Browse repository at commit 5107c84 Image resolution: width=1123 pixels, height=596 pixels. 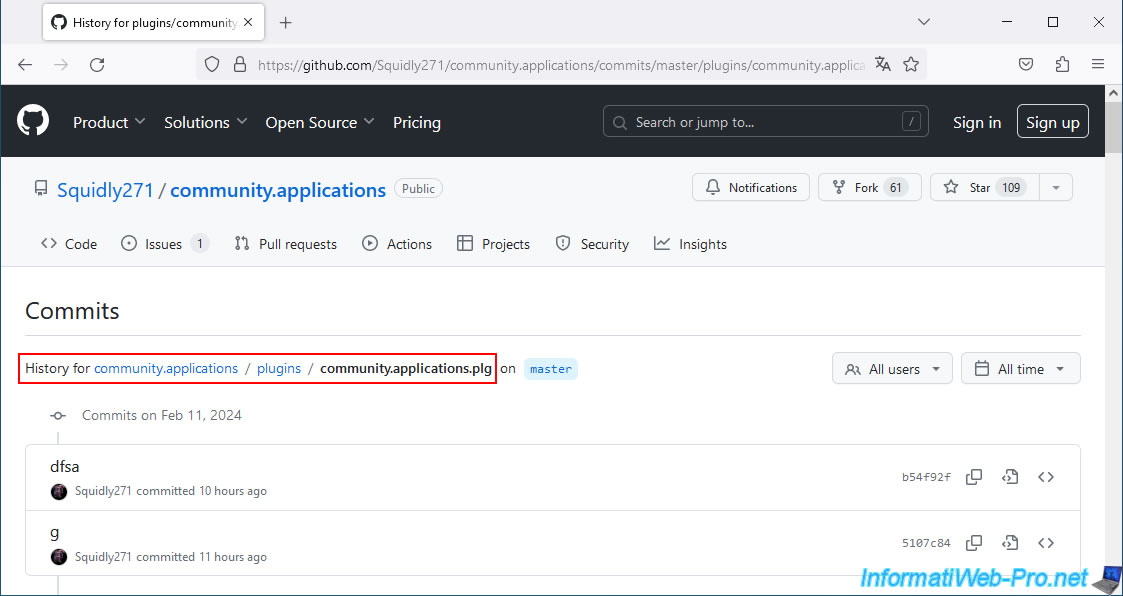point(1046,543)
